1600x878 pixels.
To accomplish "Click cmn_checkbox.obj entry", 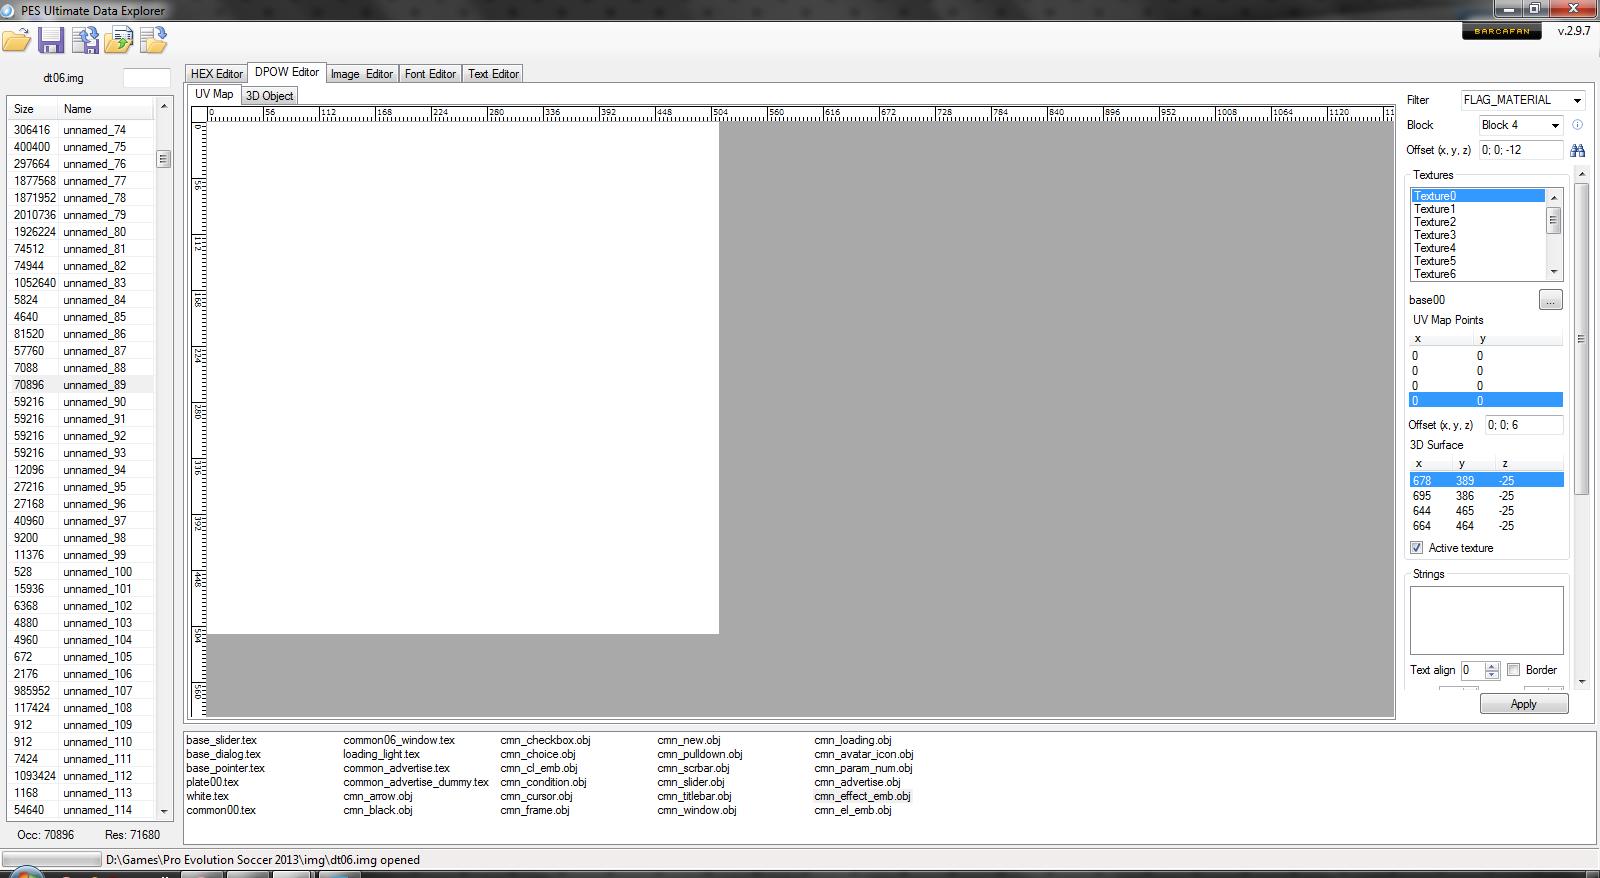I will click(545, 740).
